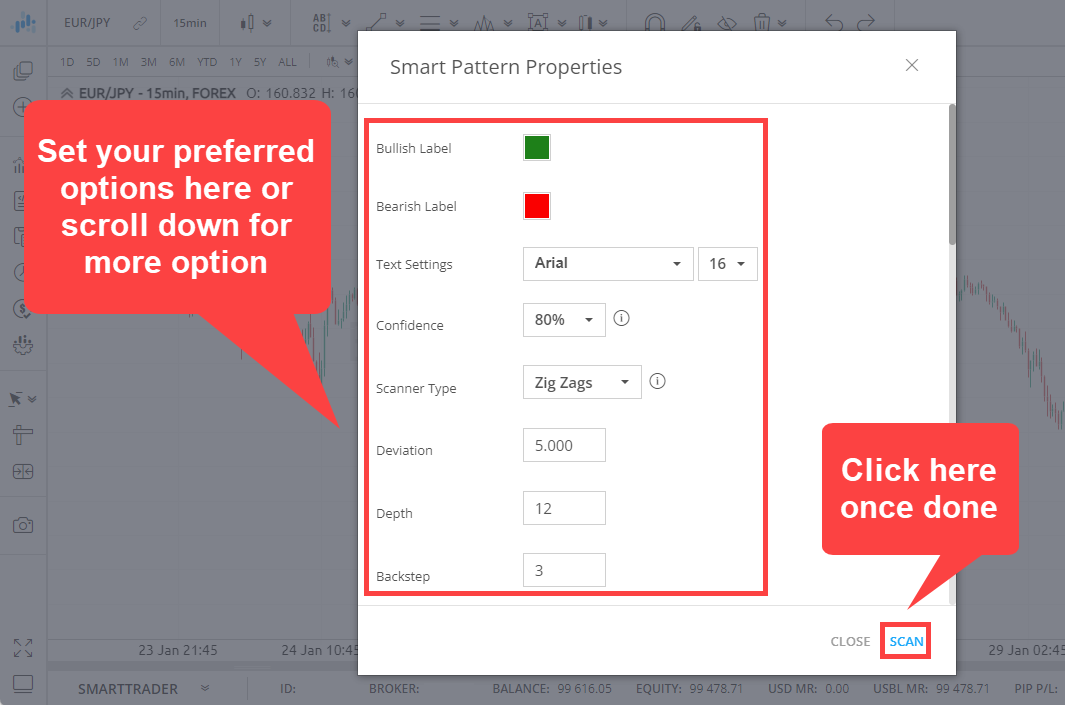Hide all drawings with the eye icon
This screenshot has width=1065, height=705.
(727, 22)
